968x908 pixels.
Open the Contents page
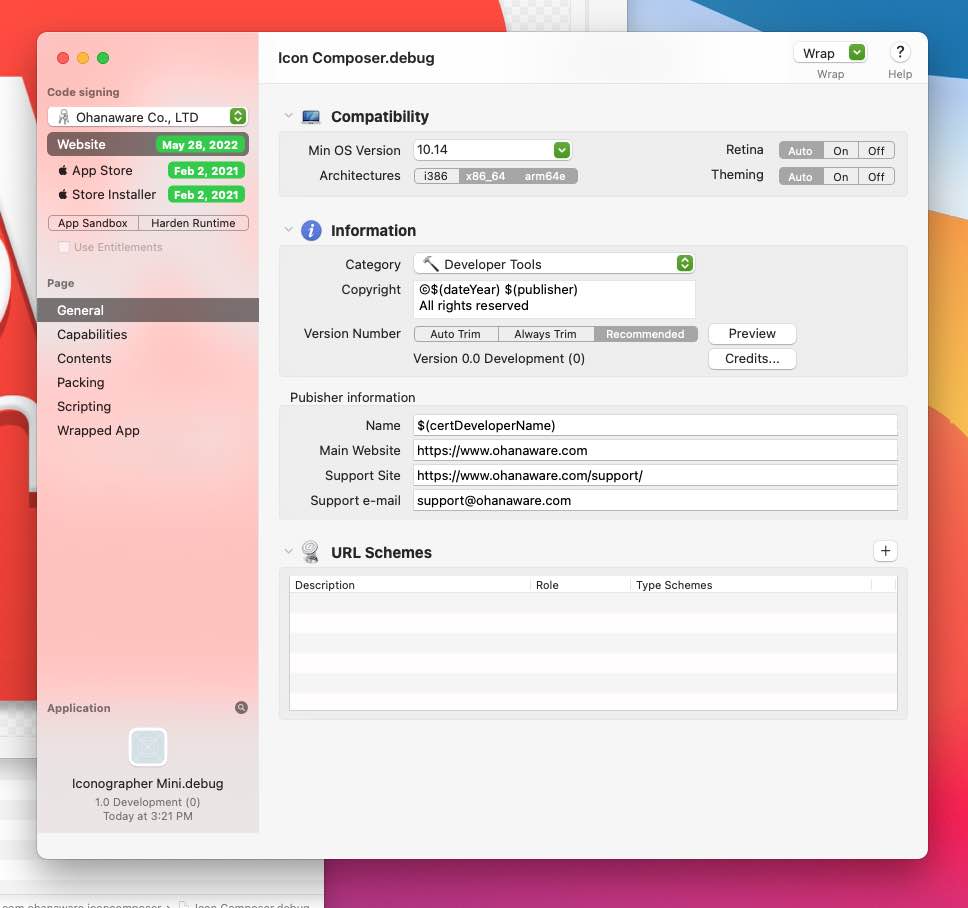click(x=148, y=358)
